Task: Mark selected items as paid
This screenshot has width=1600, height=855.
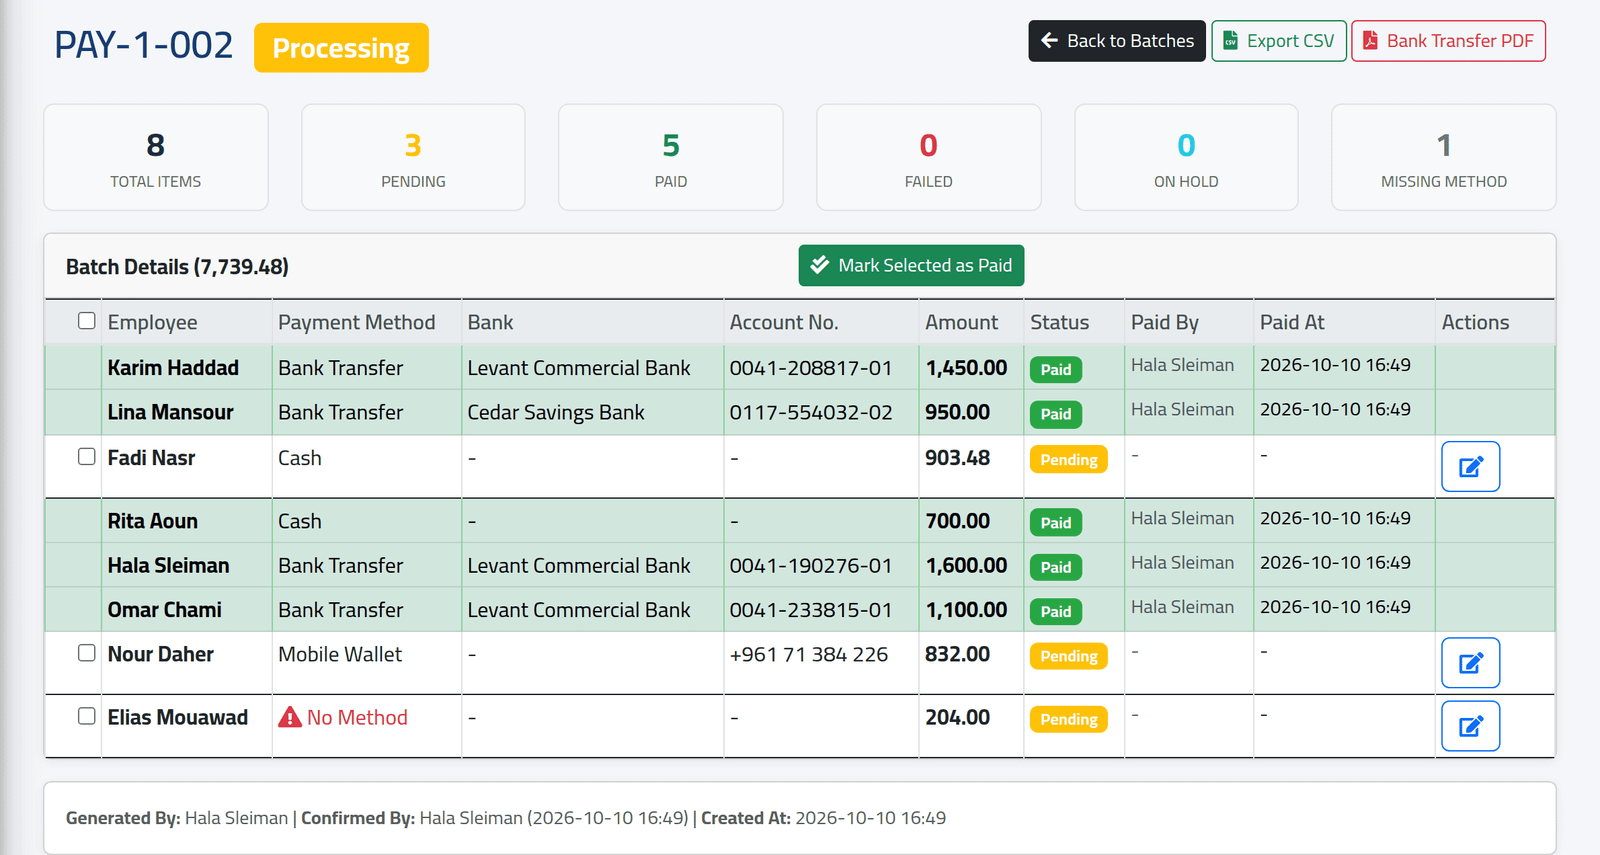Action: click(x=911, y=265)
